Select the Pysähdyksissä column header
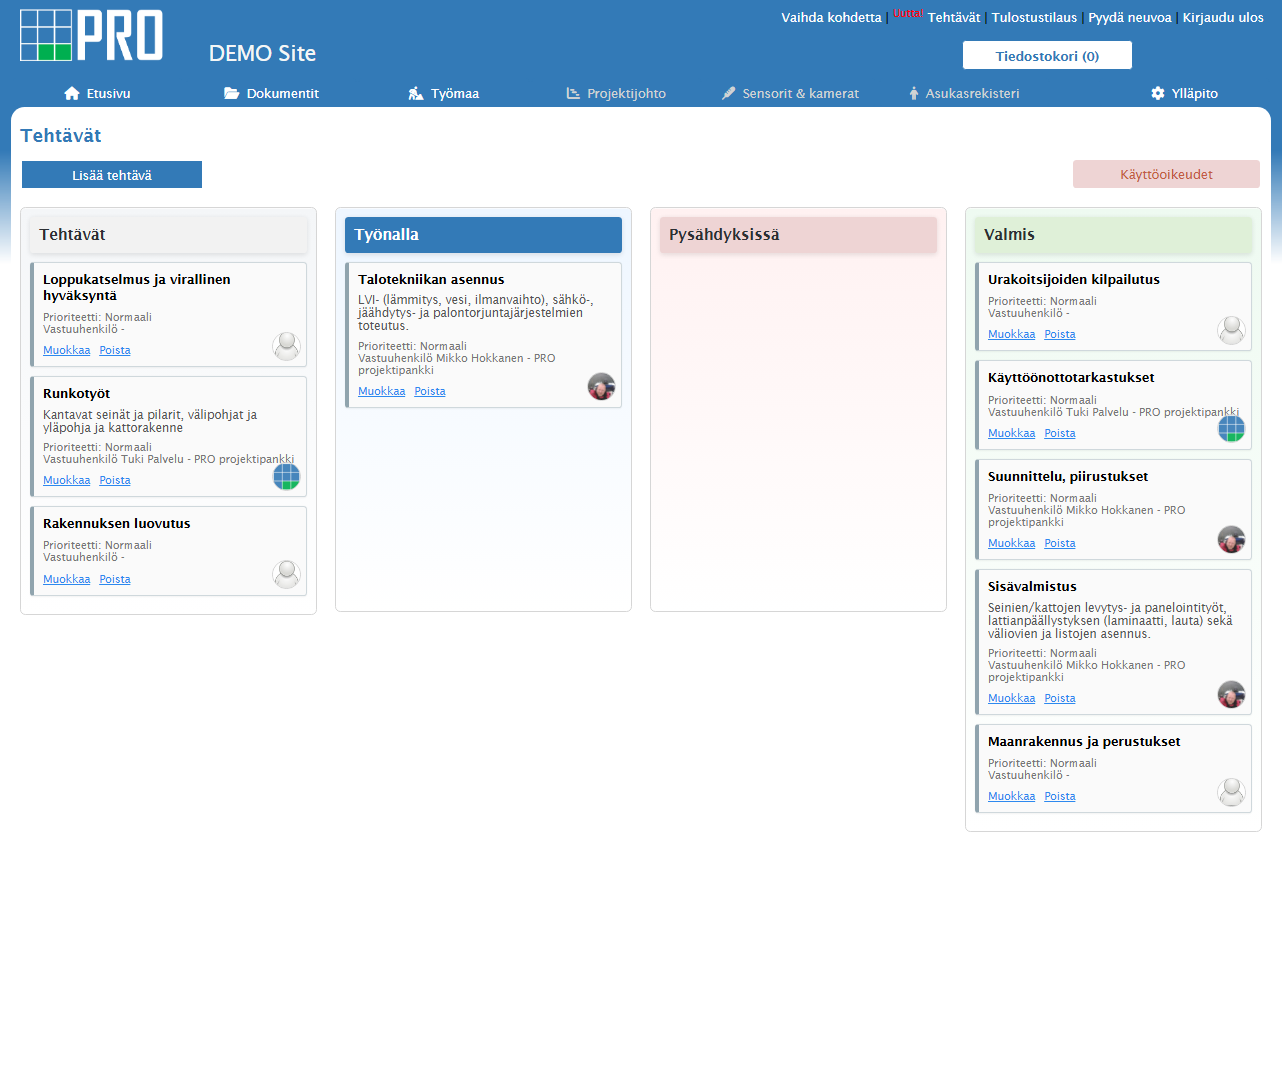The height and width of the screenshot is (1072, 1282). (x=798, y=235)
